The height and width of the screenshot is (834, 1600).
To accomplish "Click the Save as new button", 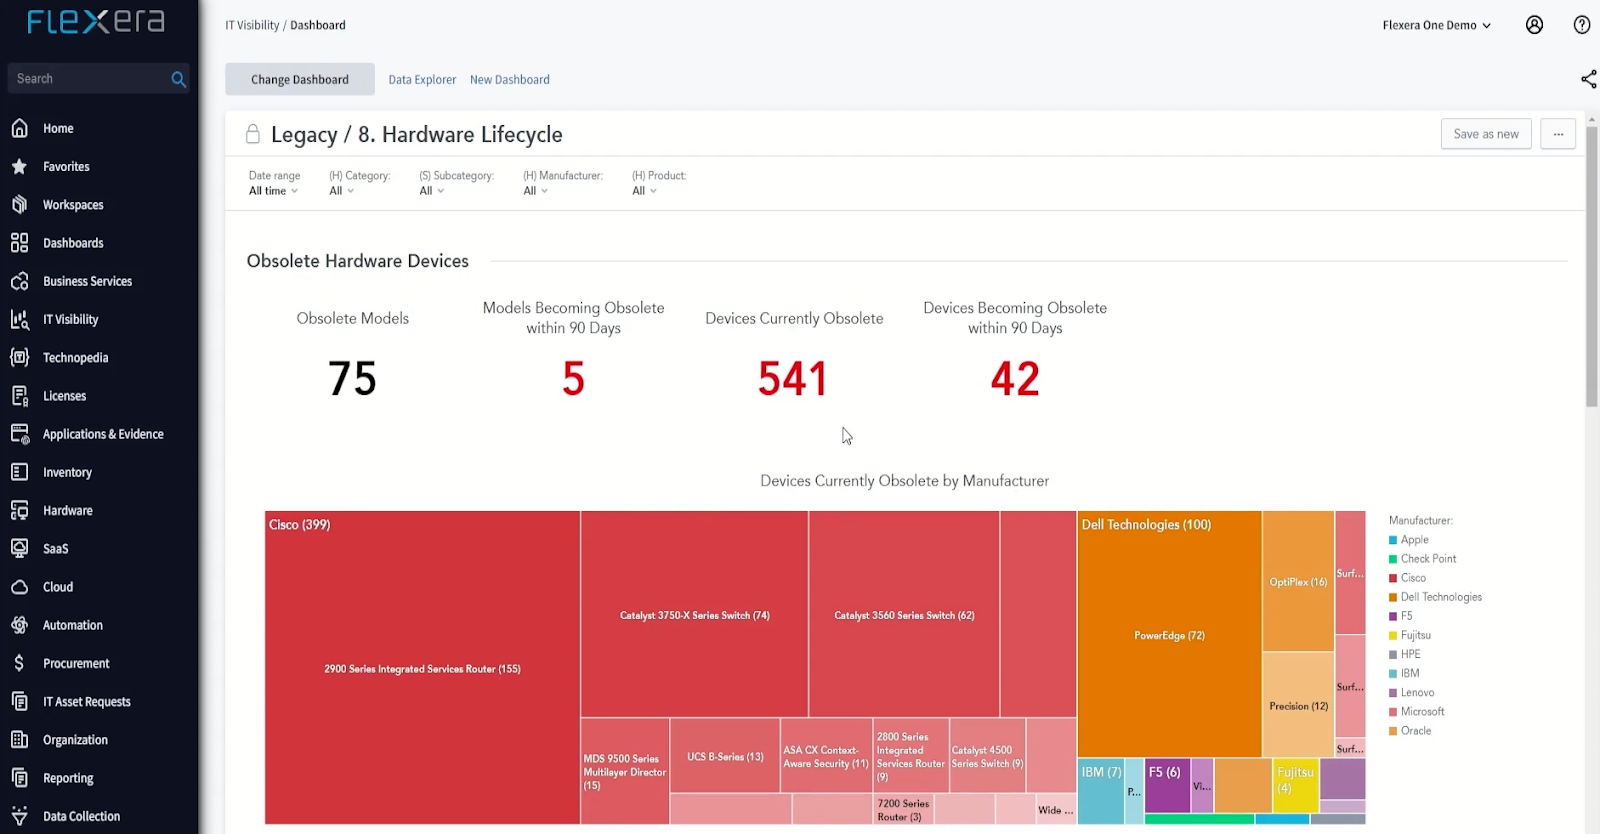I will tap(1485, 134).
